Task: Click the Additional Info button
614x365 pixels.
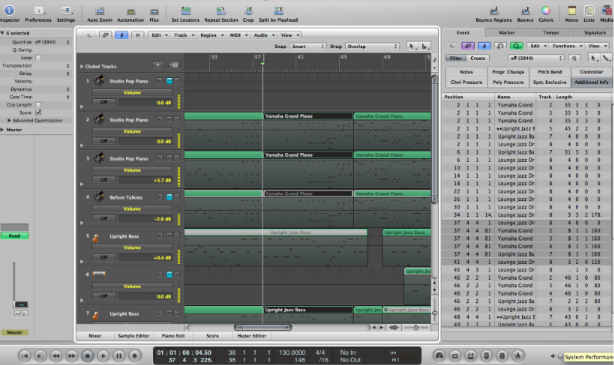Action: [x=591, y=82]
